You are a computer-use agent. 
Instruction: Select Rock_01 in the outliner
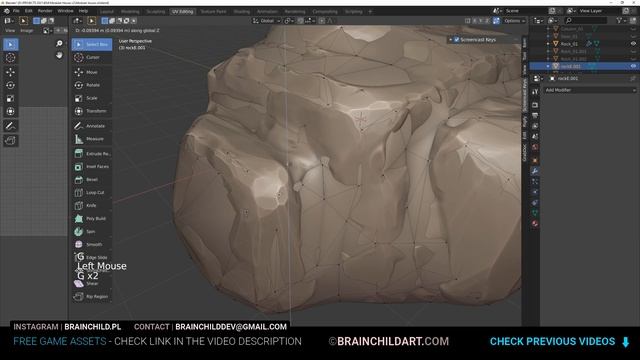click(x=569, y=44)
